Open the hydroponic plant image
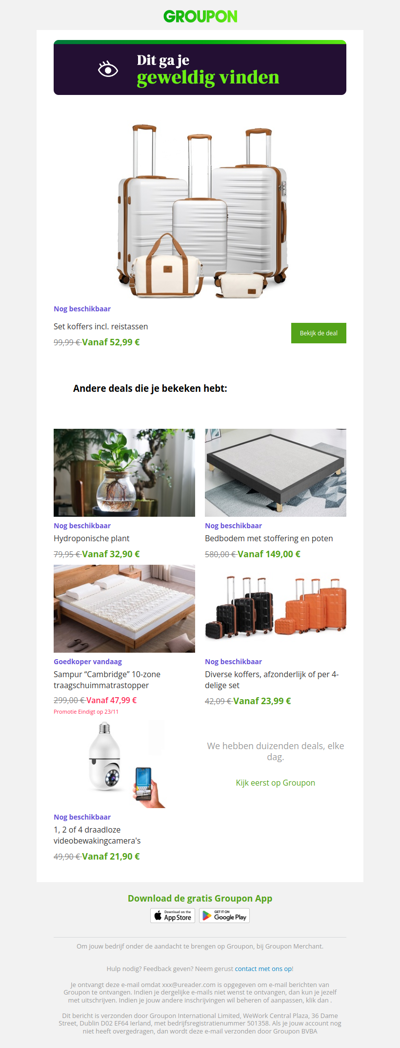 tap(124, 473)
